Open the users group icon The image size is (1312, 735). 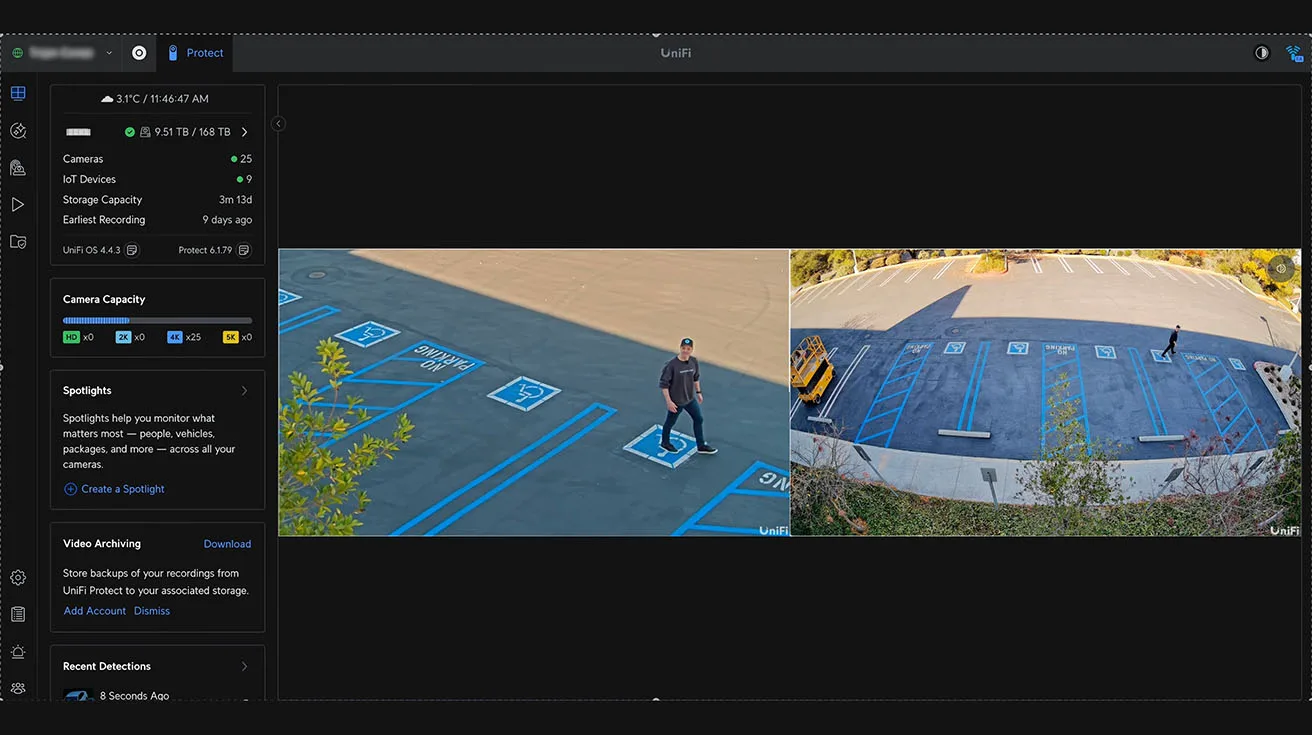pyautogui.click(x=18, y=689)
